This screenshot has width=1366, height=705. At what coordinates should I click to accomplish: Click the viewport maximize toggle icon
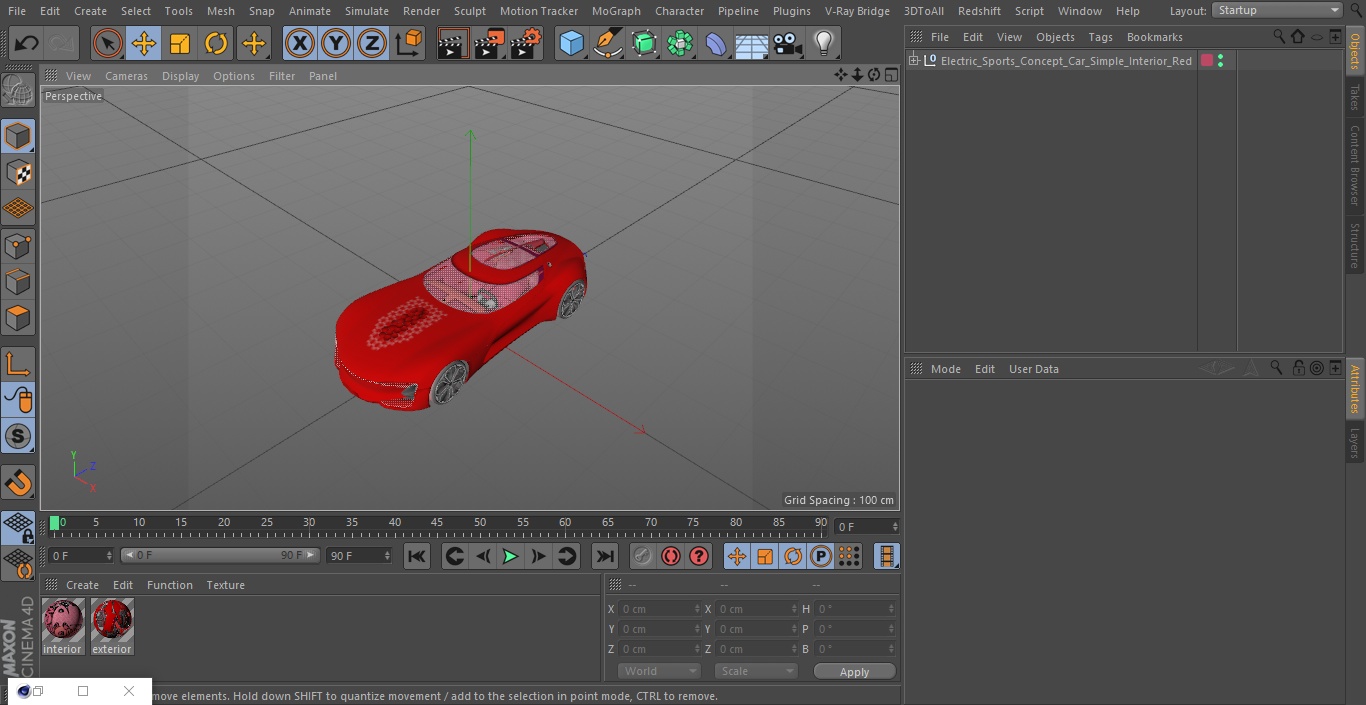click(891, 75)
